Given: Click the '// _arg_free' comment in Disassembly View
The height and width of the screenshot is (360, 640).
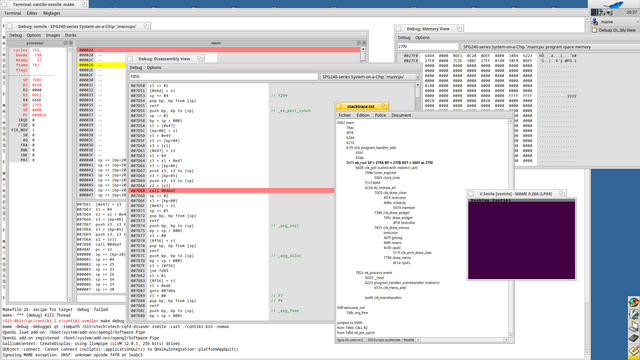Looking at the screenshot, I should (284, 311).
